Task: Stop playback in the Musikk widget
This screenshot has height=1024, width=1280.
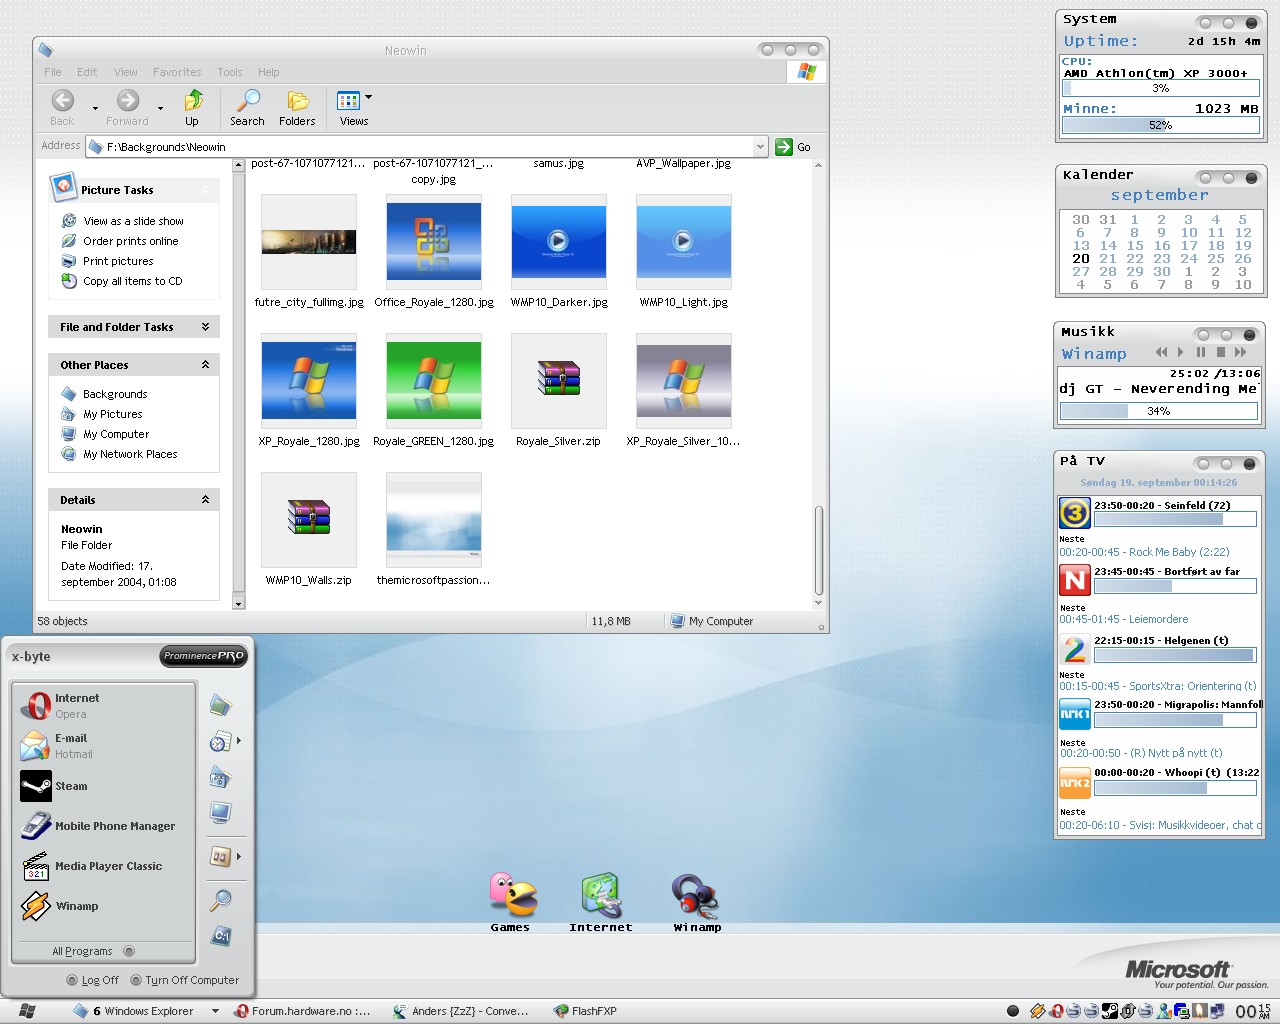Action: (x=1220, y=352)
